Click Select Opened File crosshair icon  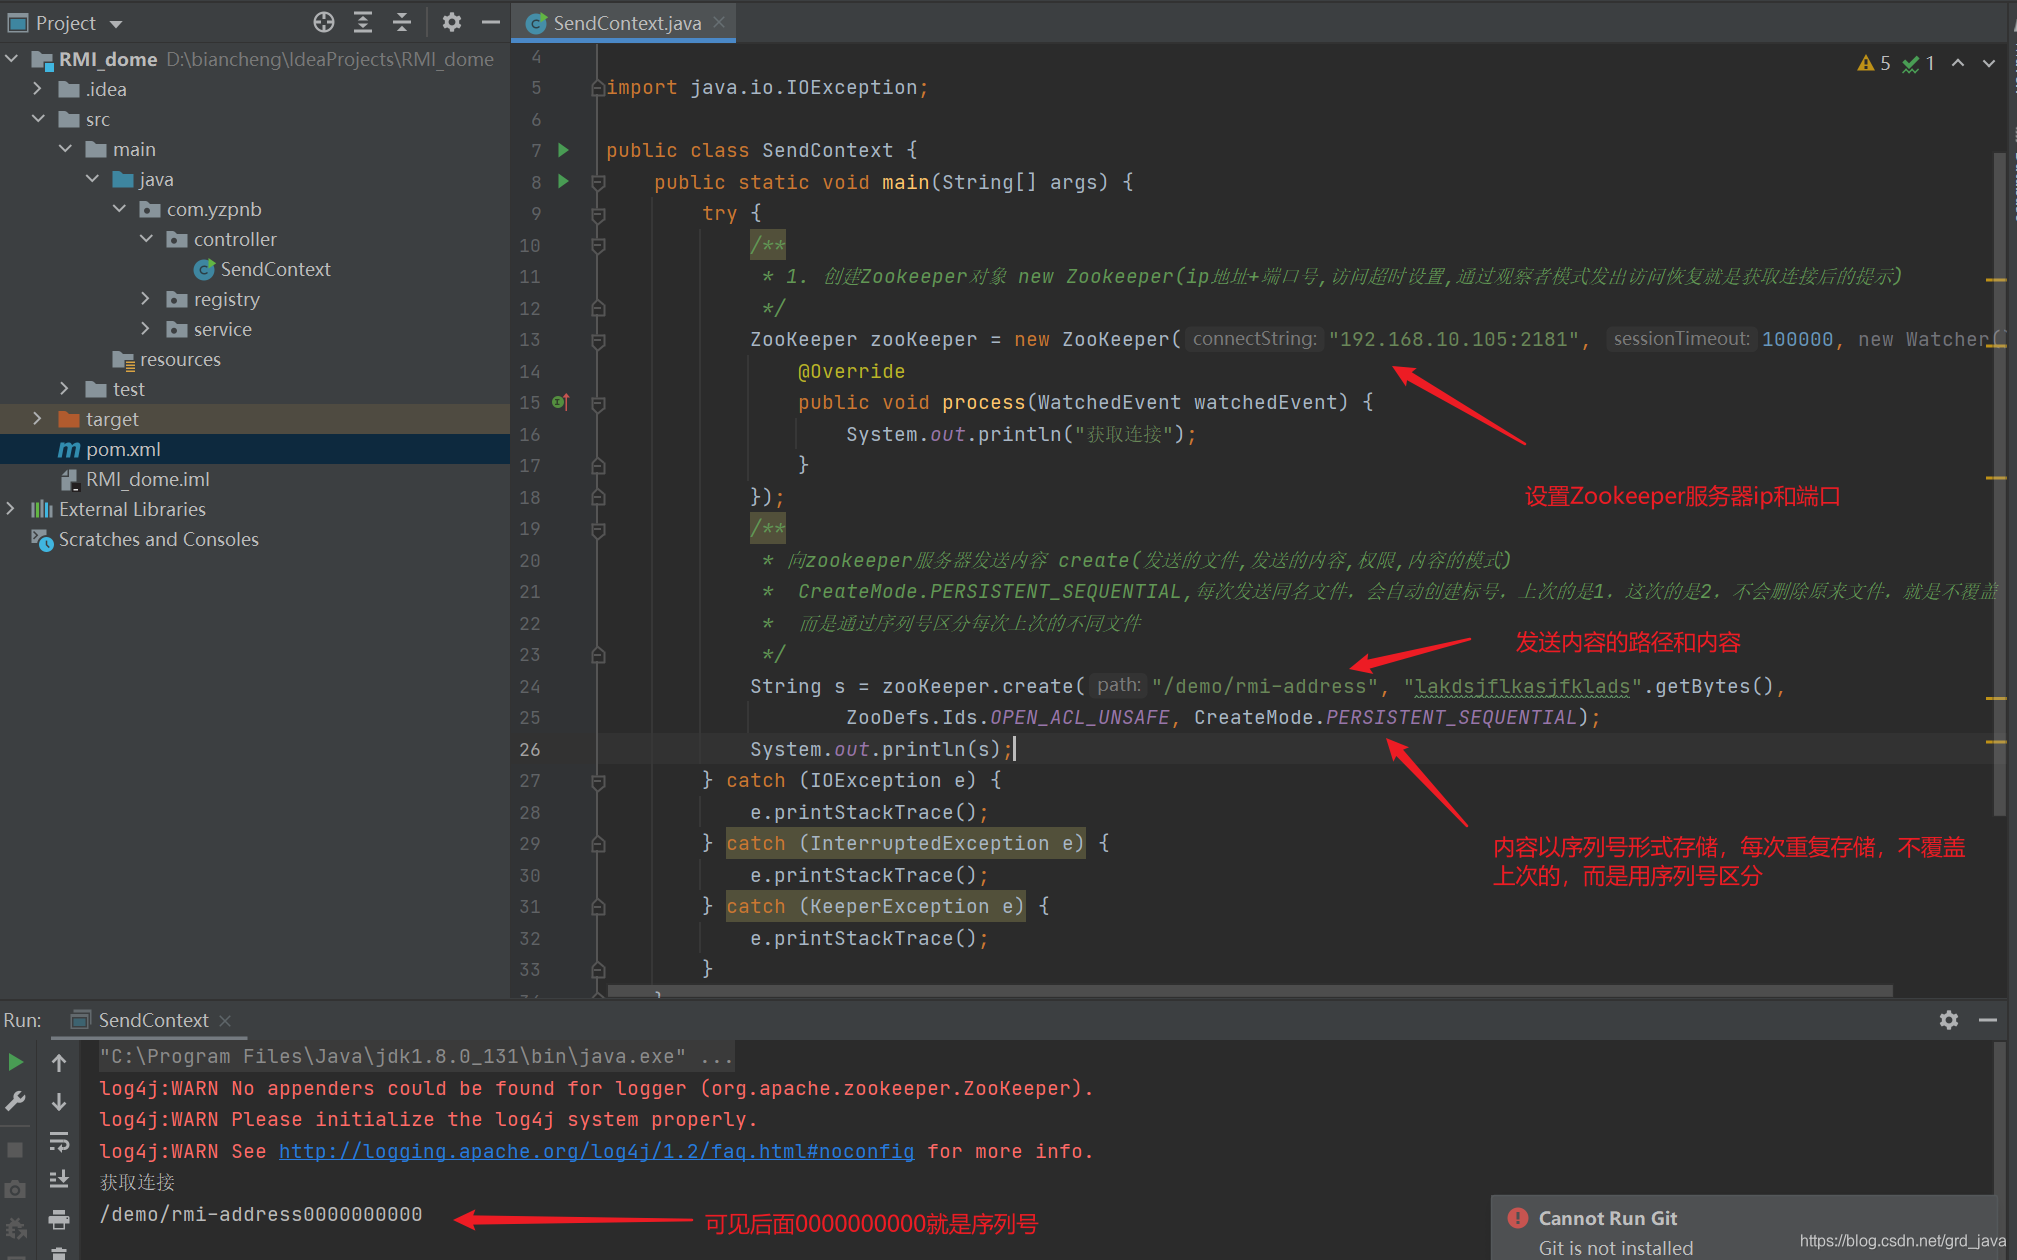[x=323, y=22]
